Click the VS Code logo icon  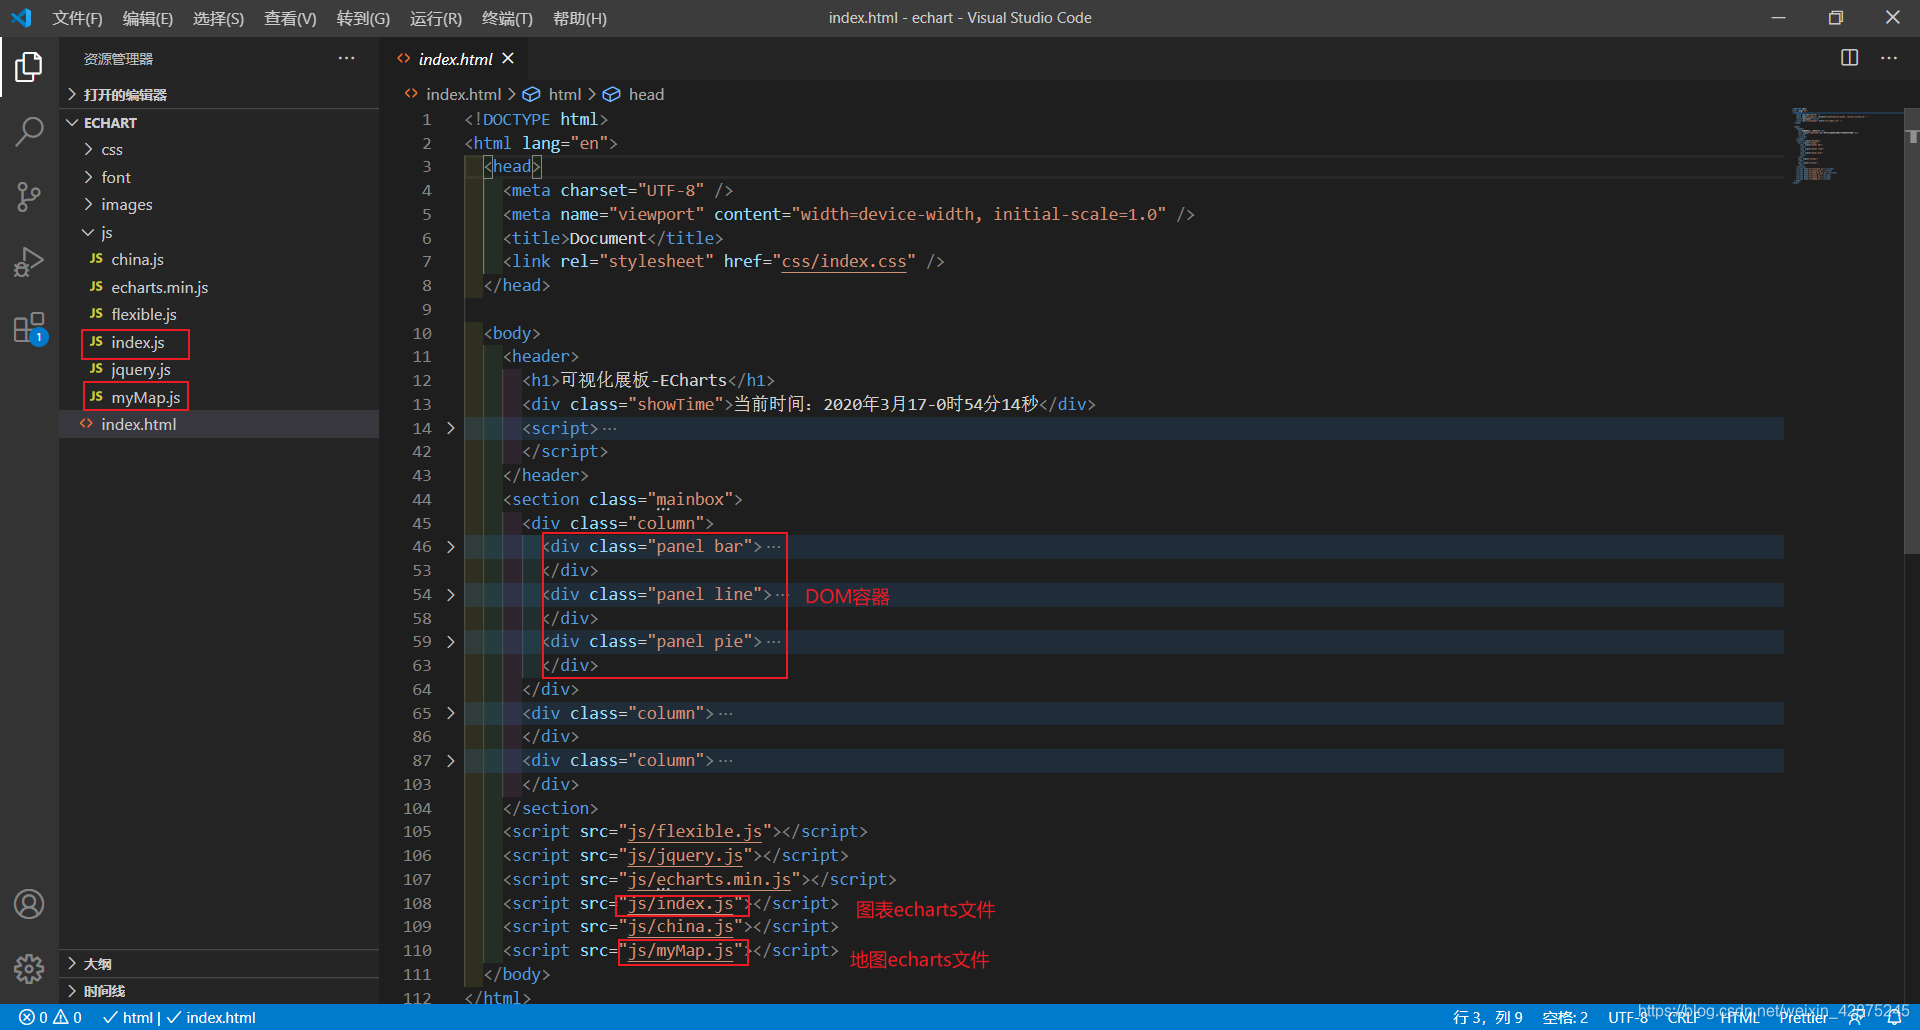(x=21, y=18)
